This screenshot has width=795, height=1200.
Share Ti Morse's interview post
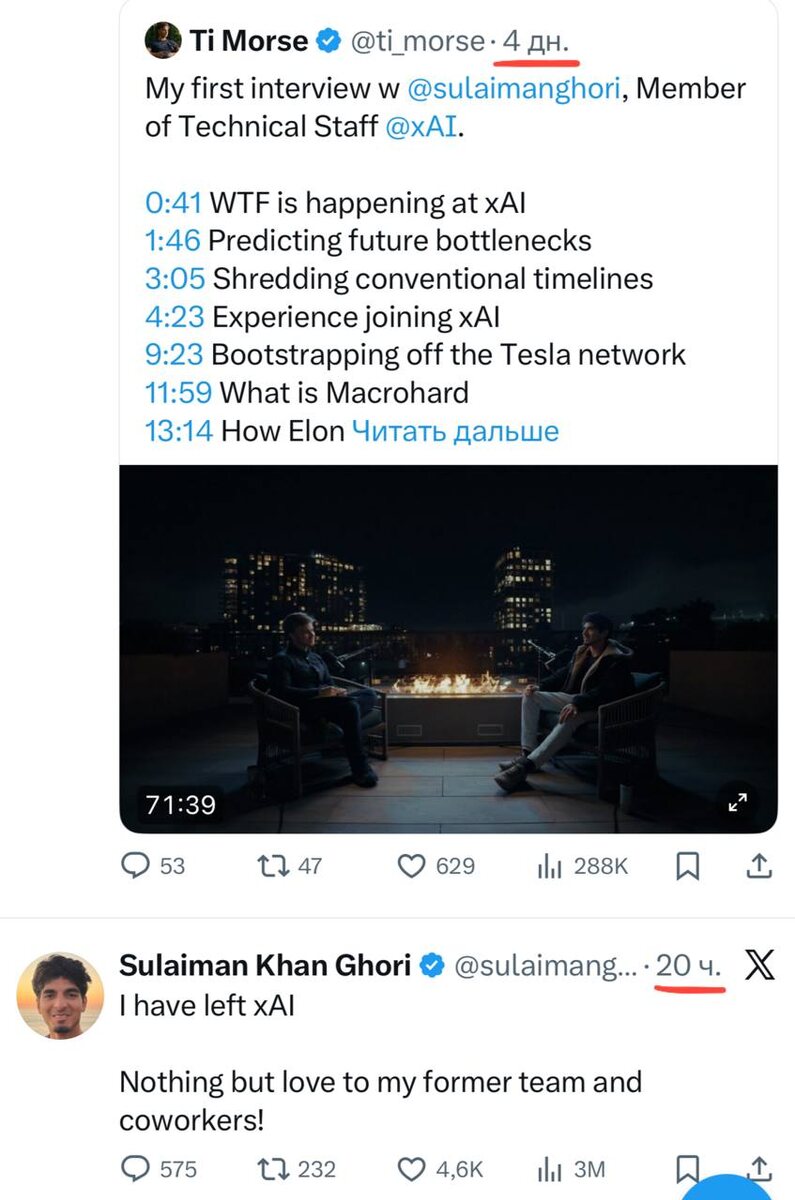pos(758,866)
